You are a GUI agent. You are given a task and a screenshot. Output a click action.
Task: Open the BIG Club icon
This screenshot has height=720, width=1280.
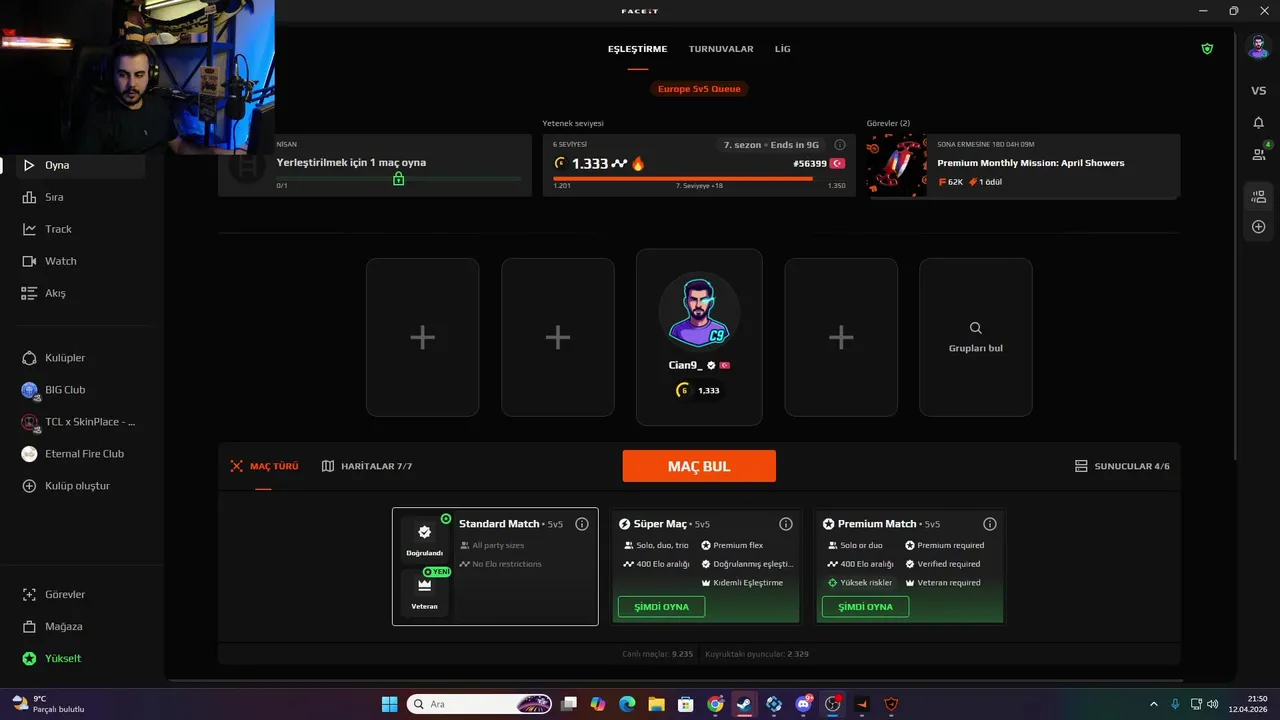click(29, 390)
